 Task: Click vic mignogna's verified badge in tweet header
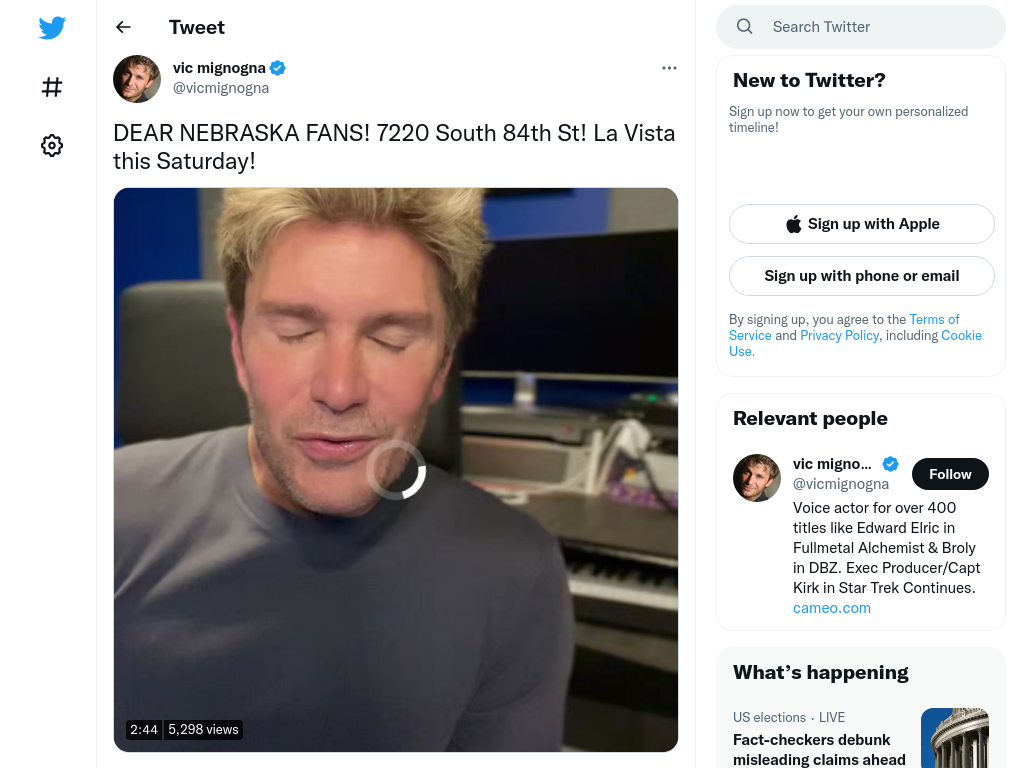[x=278, y=68]
